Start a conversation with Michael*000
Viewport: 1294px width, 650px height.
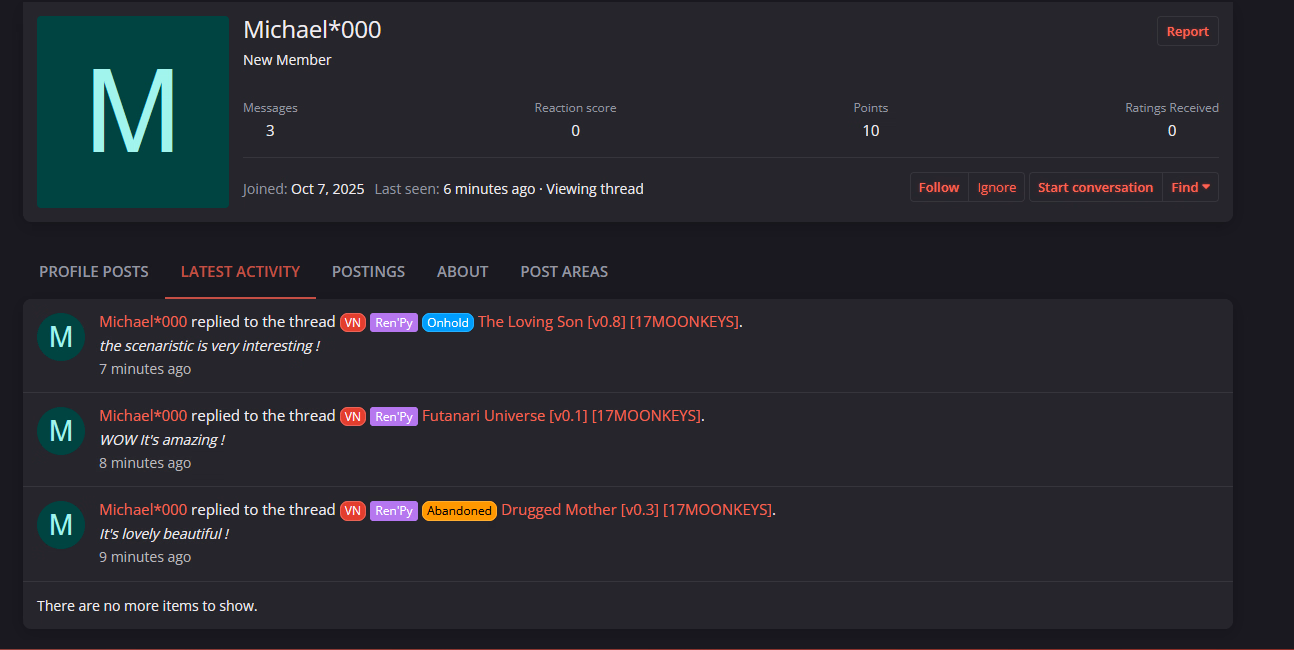(x=1095, y=187)
